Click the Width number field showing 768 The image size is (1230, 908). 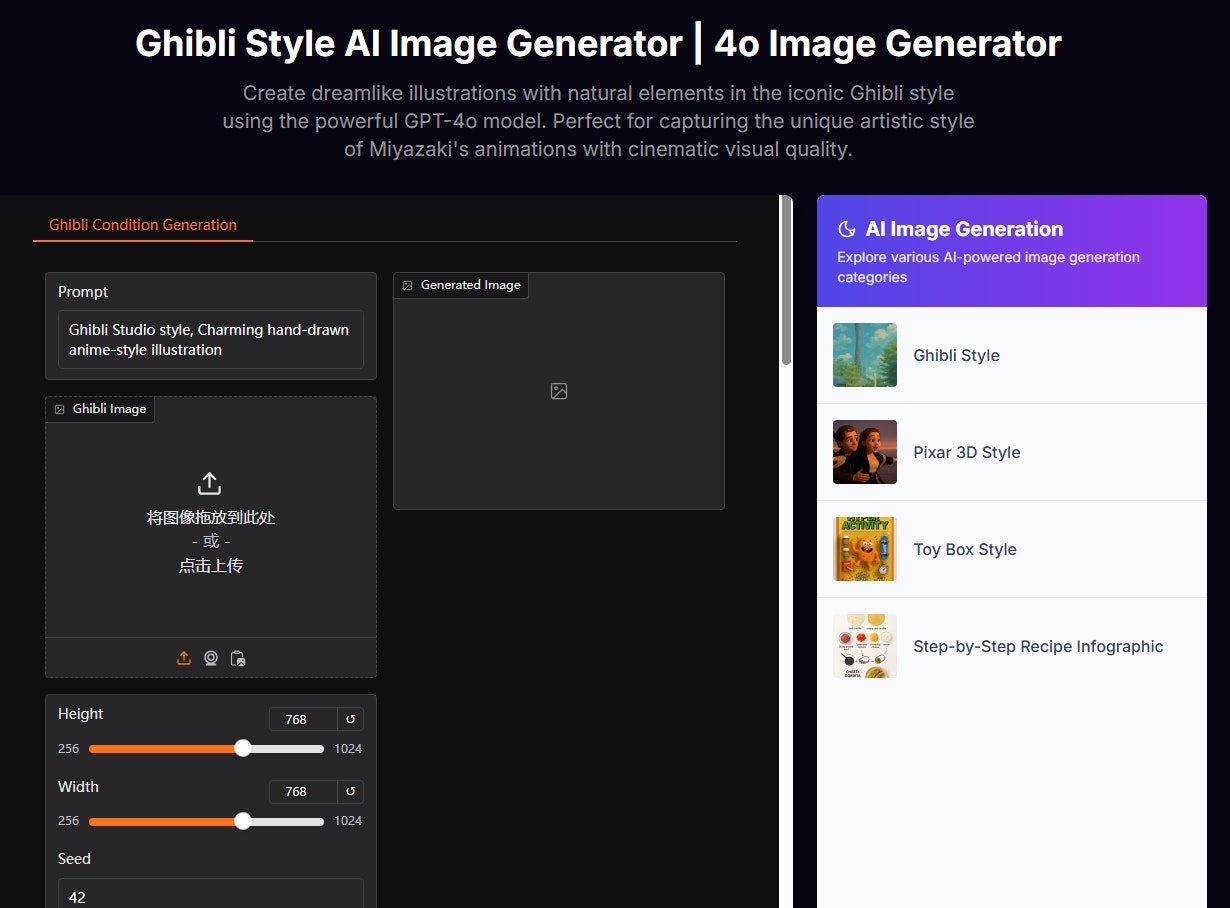pos(304,791)
